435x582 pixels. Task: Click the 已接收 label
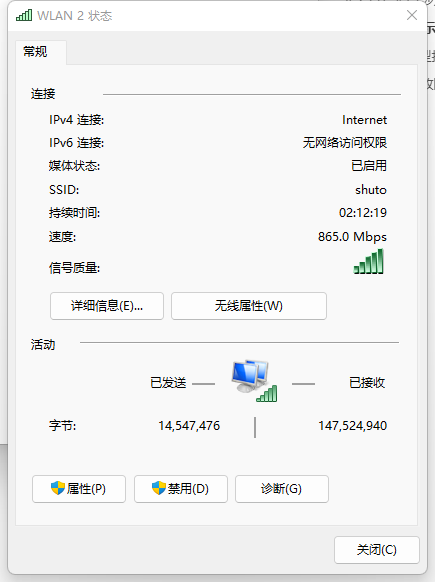point(367,383)
